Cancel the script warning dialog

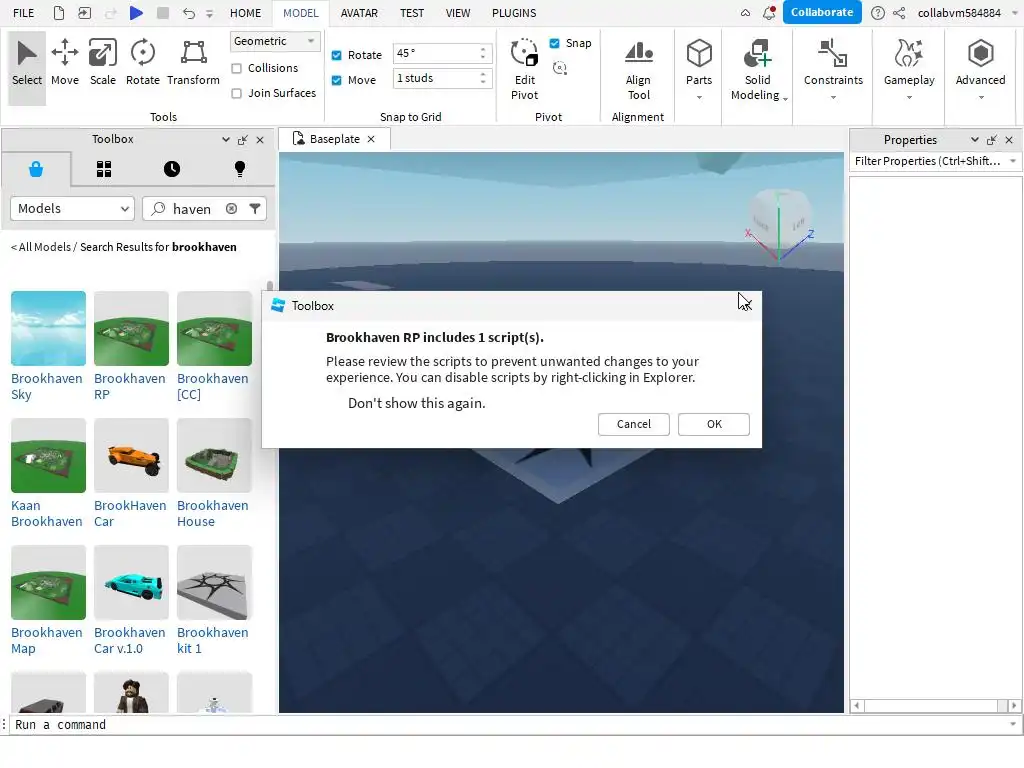(x=633, y=424)
